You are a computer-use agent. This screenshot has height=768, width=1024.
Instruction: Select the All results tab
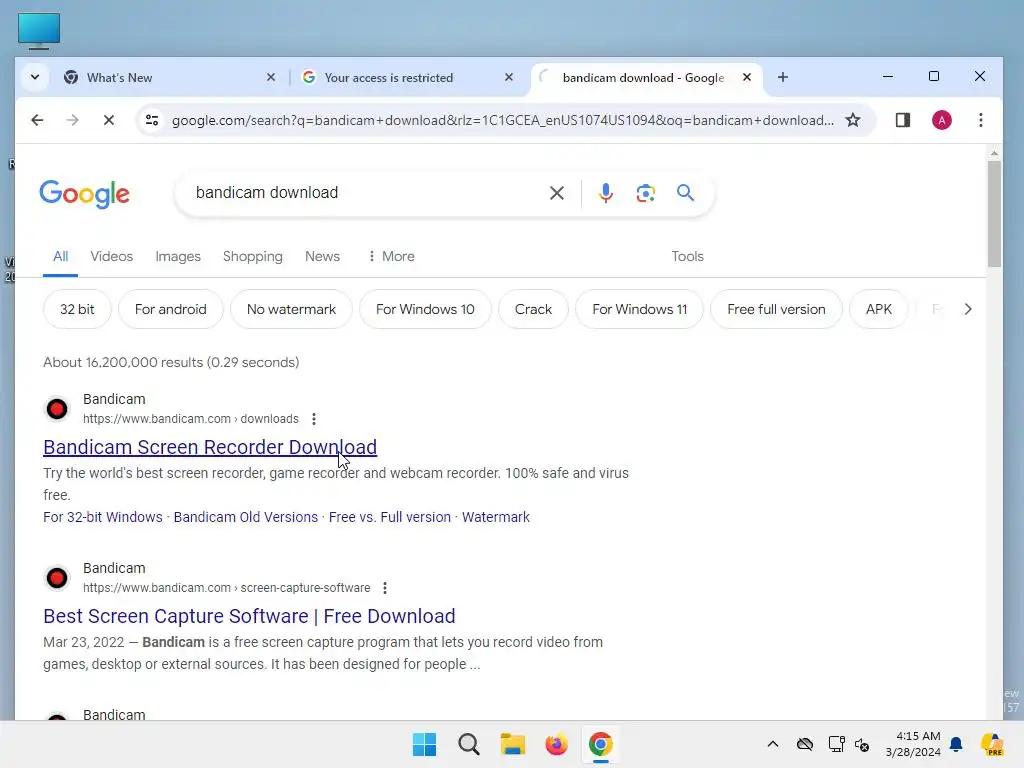60,257
